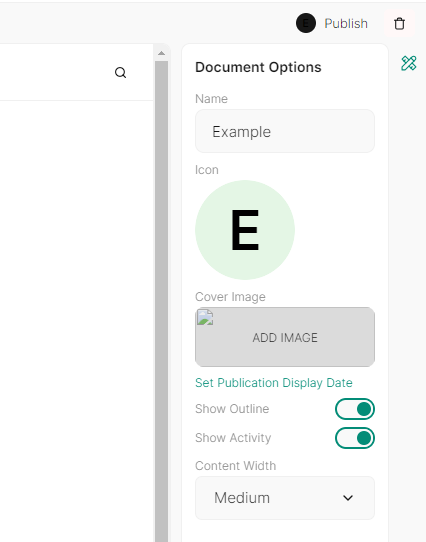Click the Document Options heading
This screenshot has width=426, height=542.
point(258,67)
